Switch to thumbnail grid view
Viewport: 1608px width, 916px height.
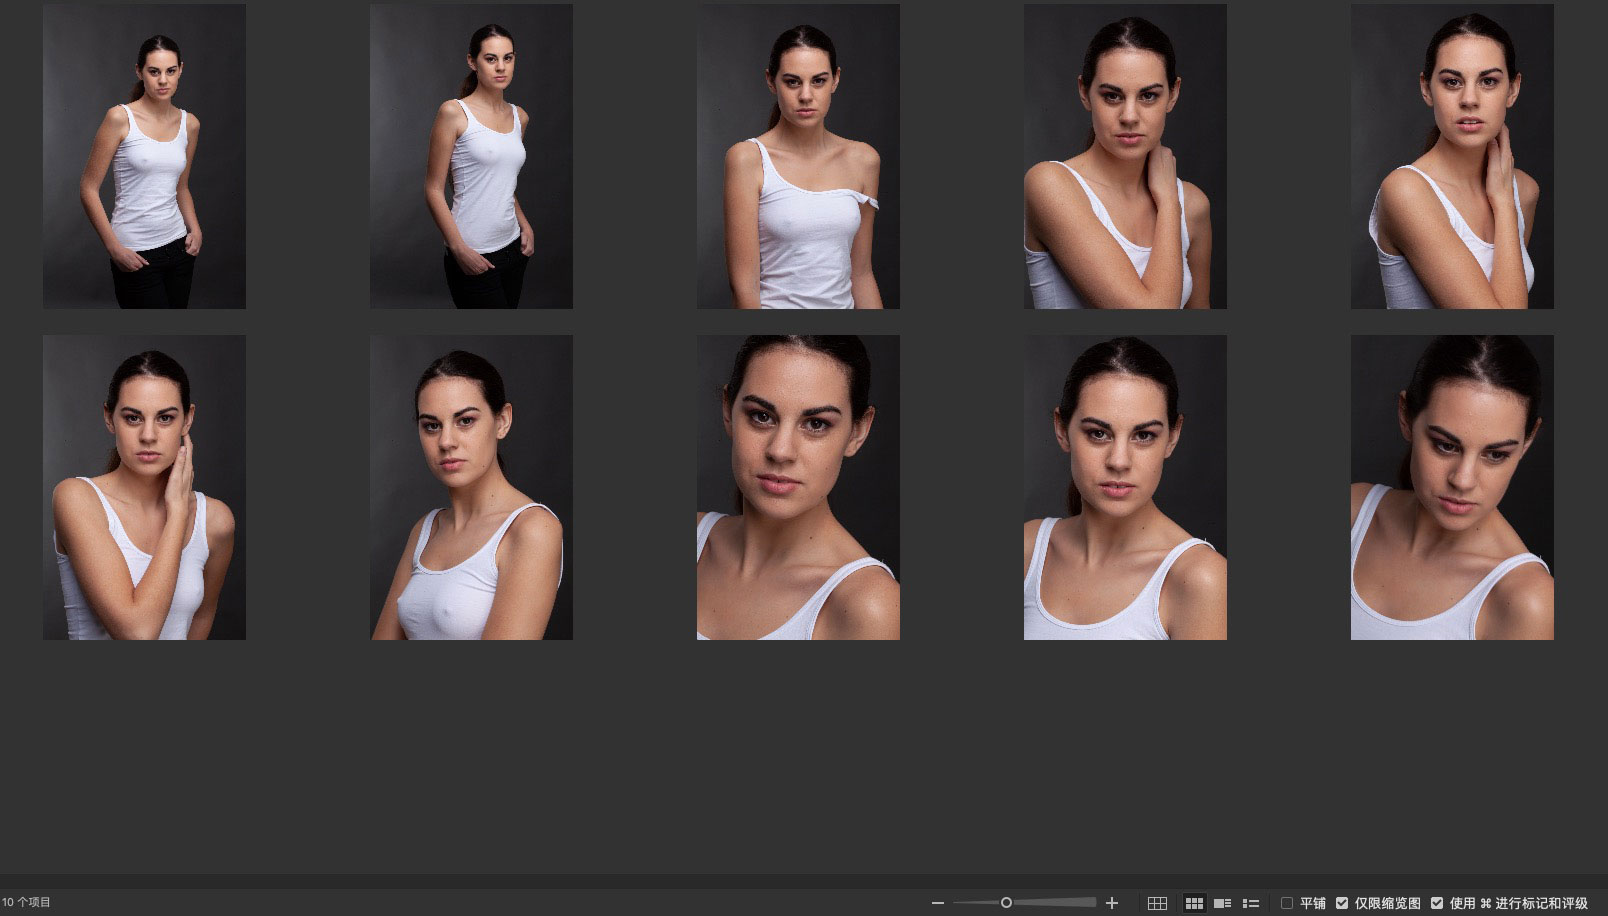click(1194, 903)
